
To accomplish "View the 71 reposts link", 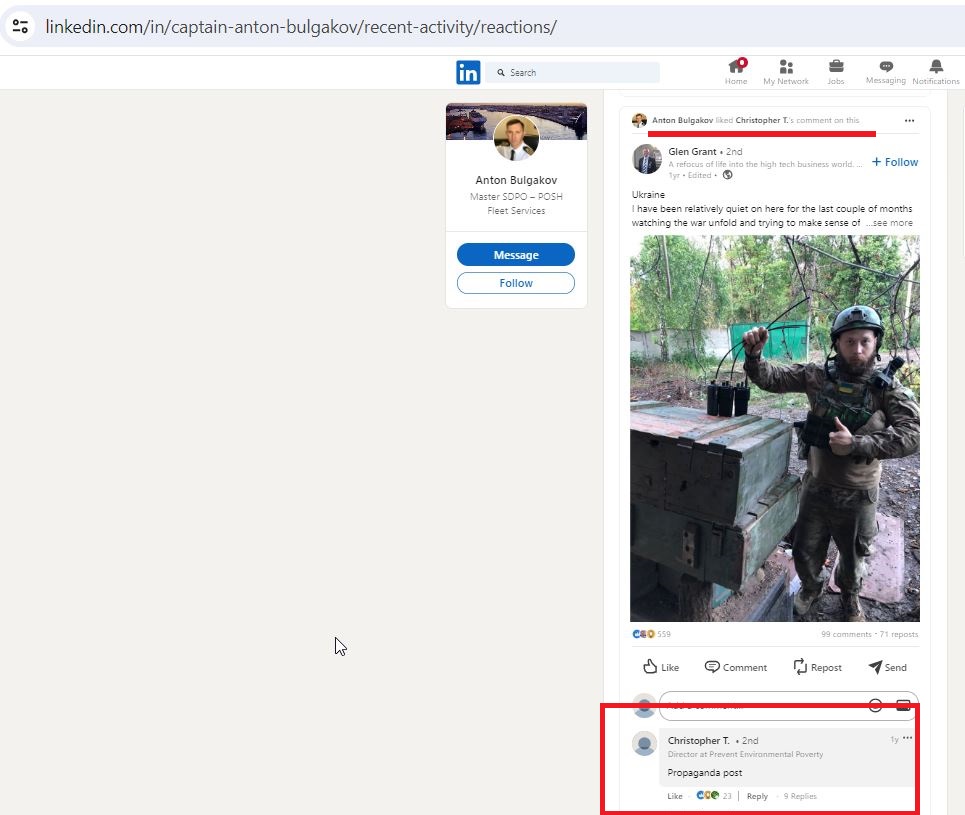I will pyautogui.click(x=899, y=634).
